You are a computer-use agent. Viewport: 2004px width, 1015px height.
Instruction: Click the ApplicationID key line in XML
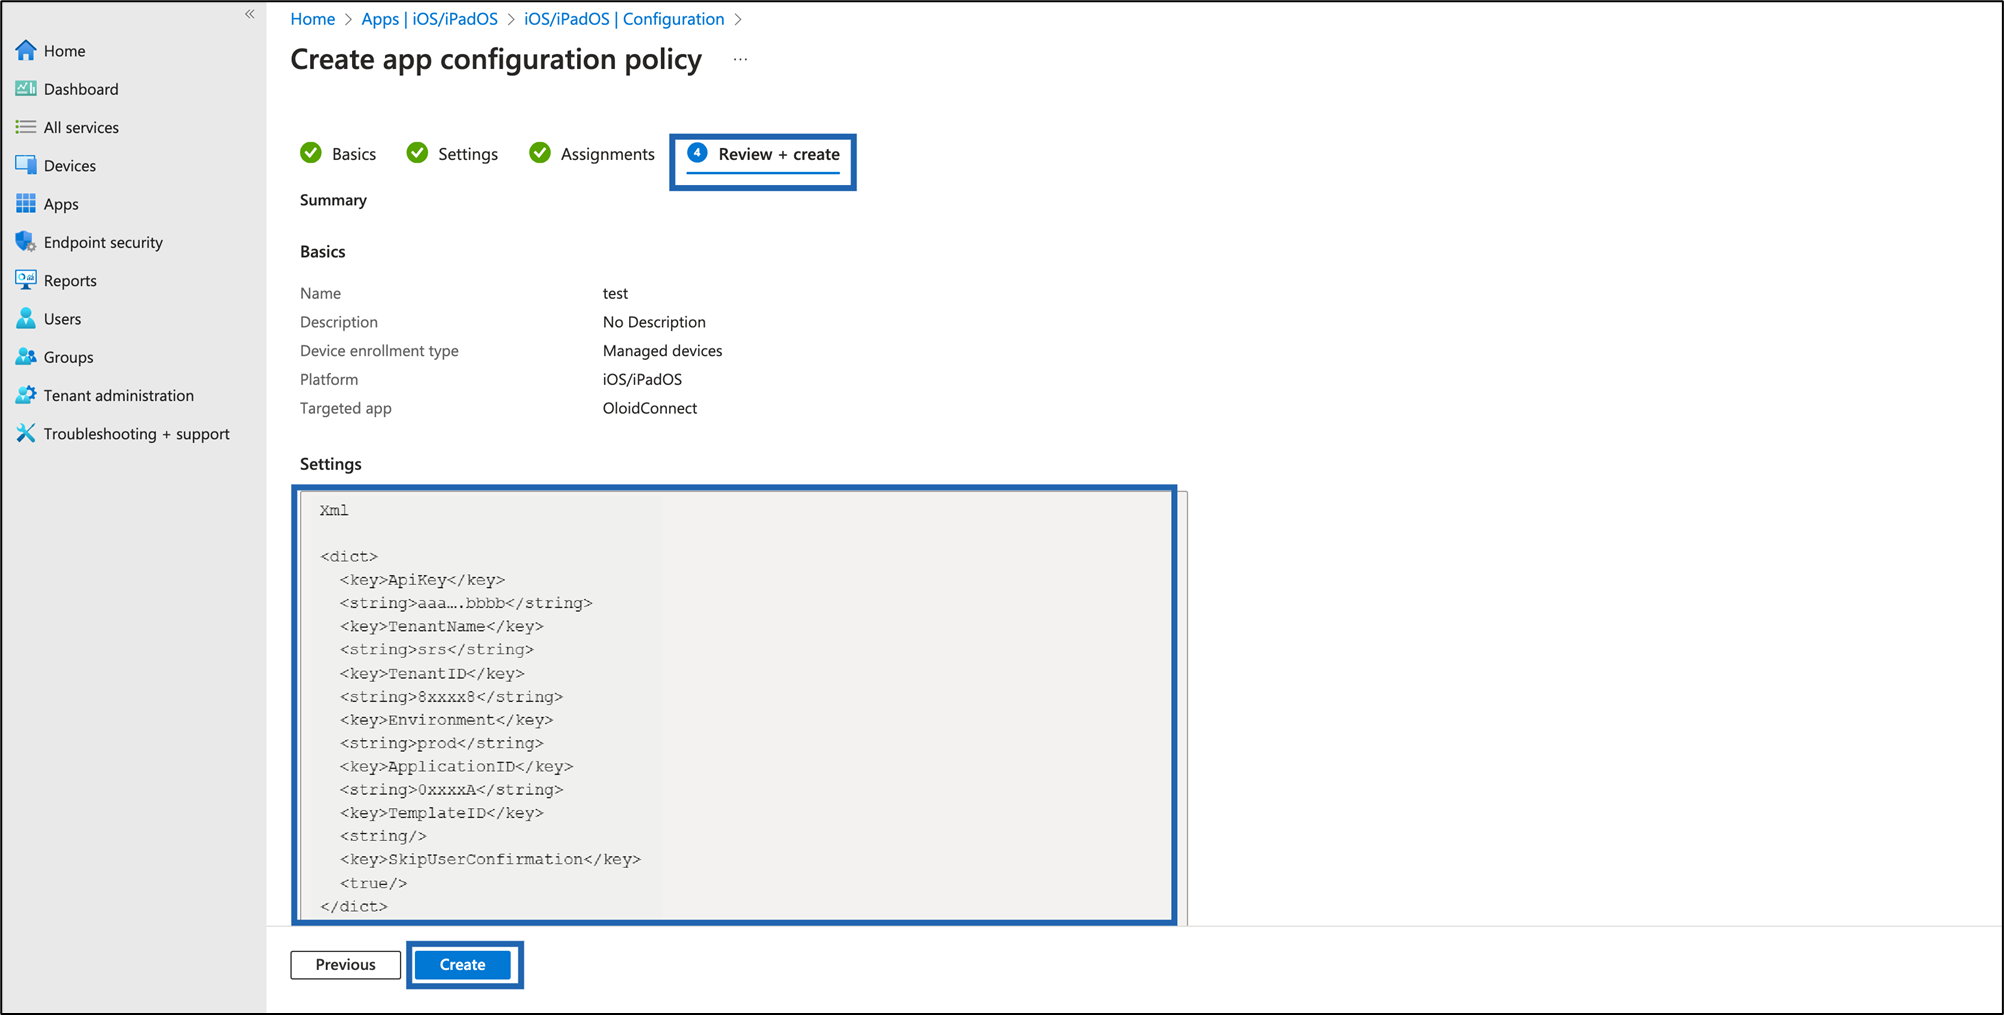point(456,766)
